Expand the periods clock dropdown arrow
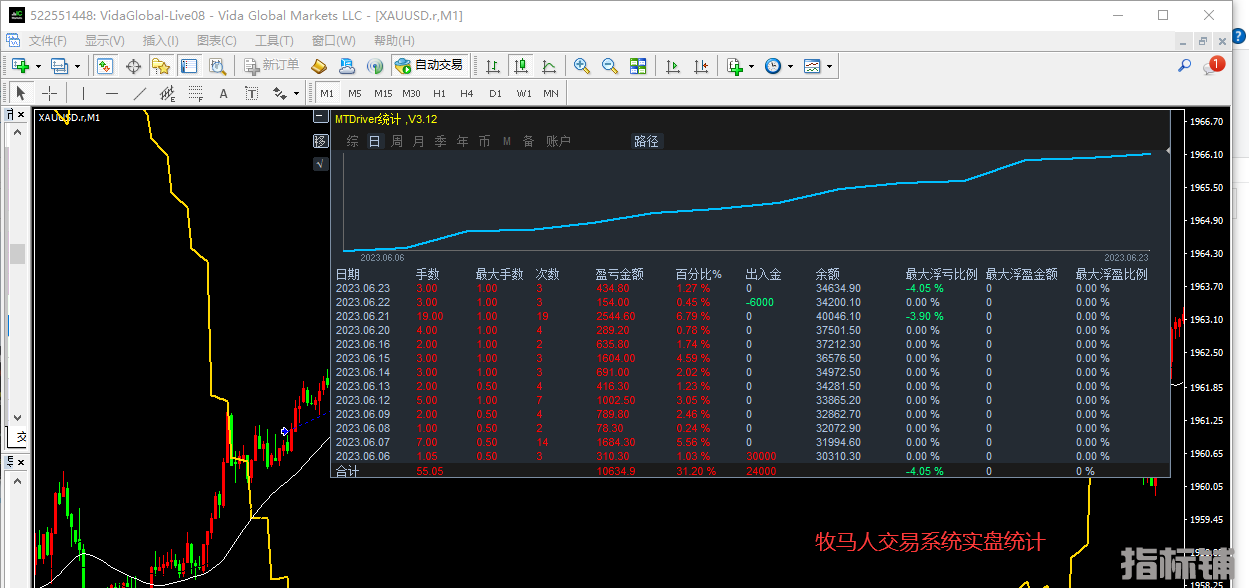The height and width of the screenshot is (588, 1249). pyautogui.click(x=790, y=66)
